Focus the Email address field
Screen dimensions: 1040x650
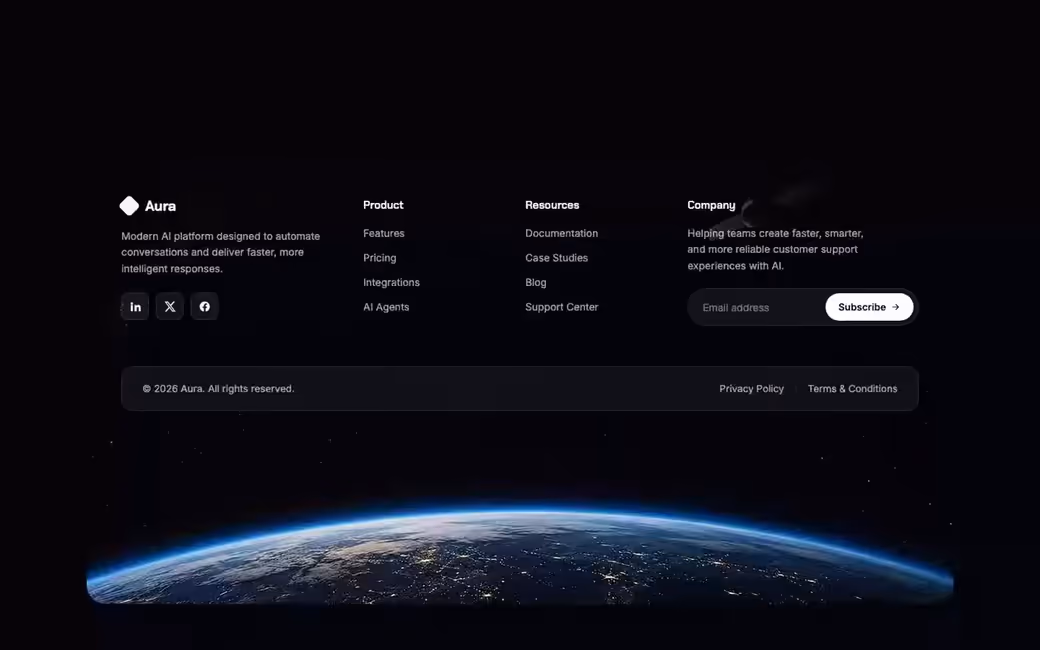[x=757, y=307]
